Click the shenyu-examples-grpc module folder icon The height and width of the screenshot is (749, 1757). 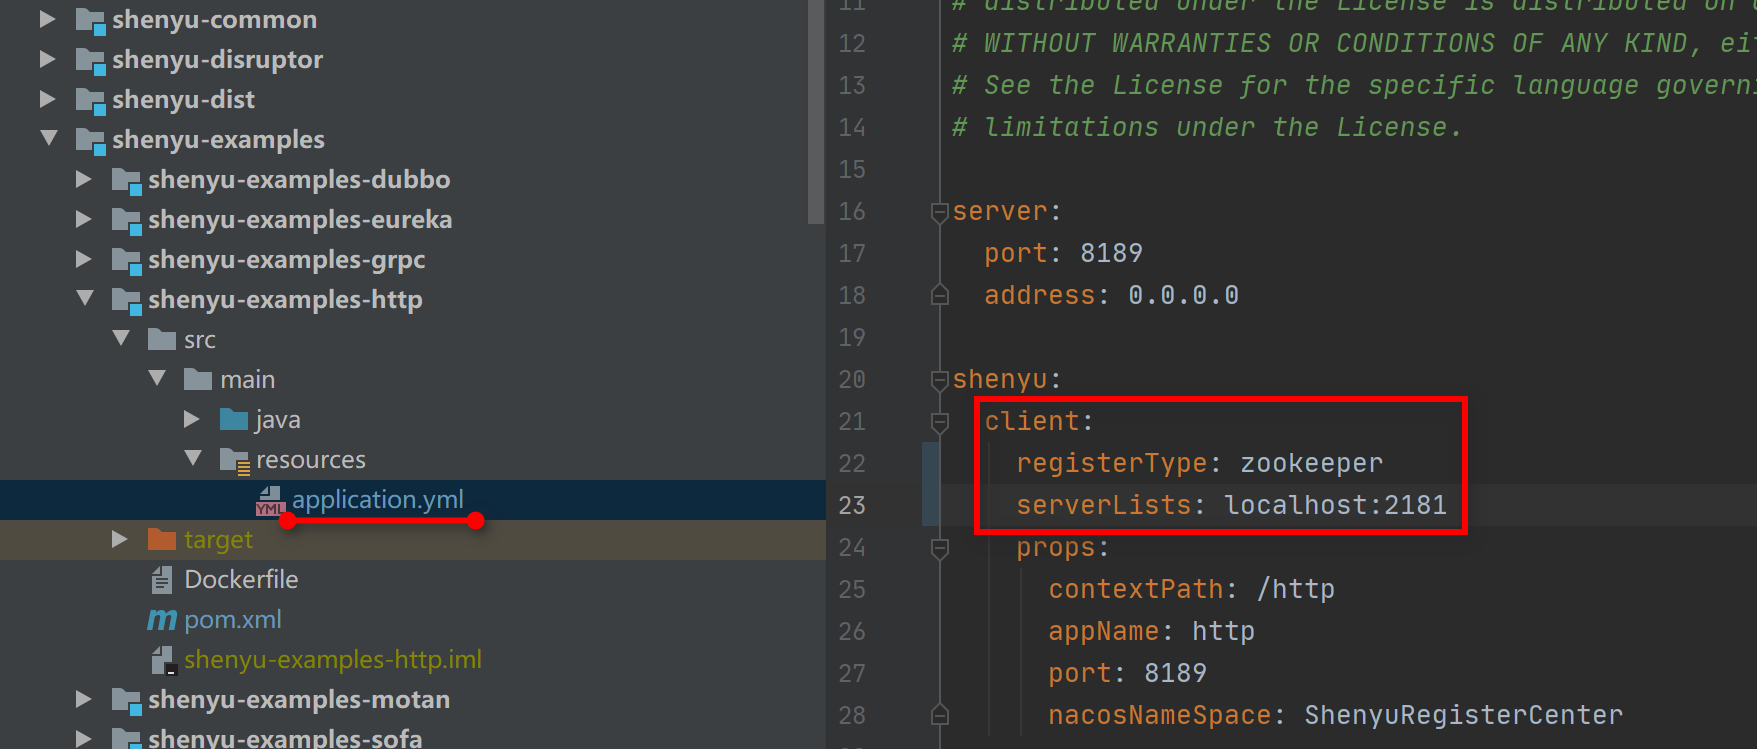point(126,260)
